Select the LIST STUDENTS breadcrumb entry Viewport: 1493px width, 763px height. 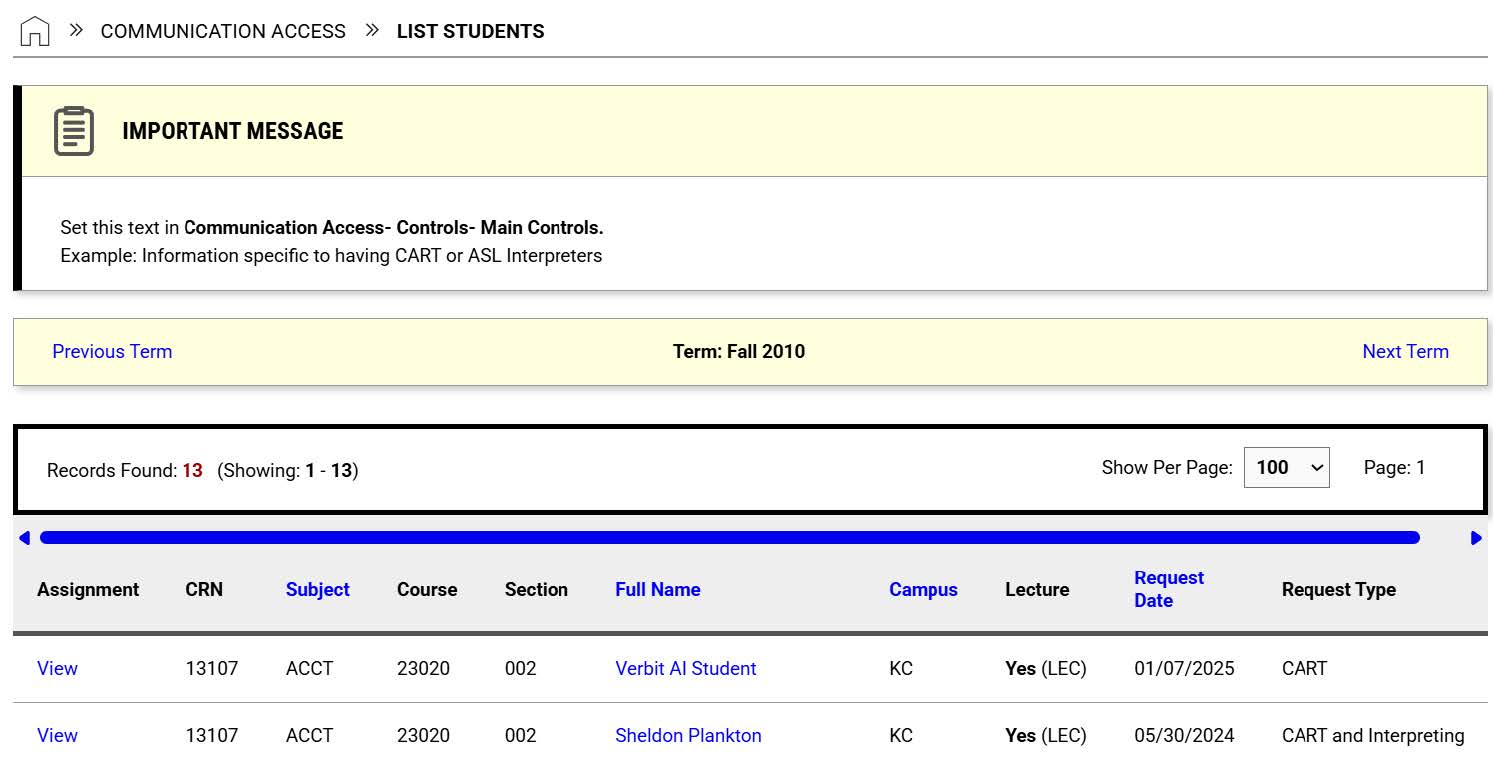[x=471, y=31]
